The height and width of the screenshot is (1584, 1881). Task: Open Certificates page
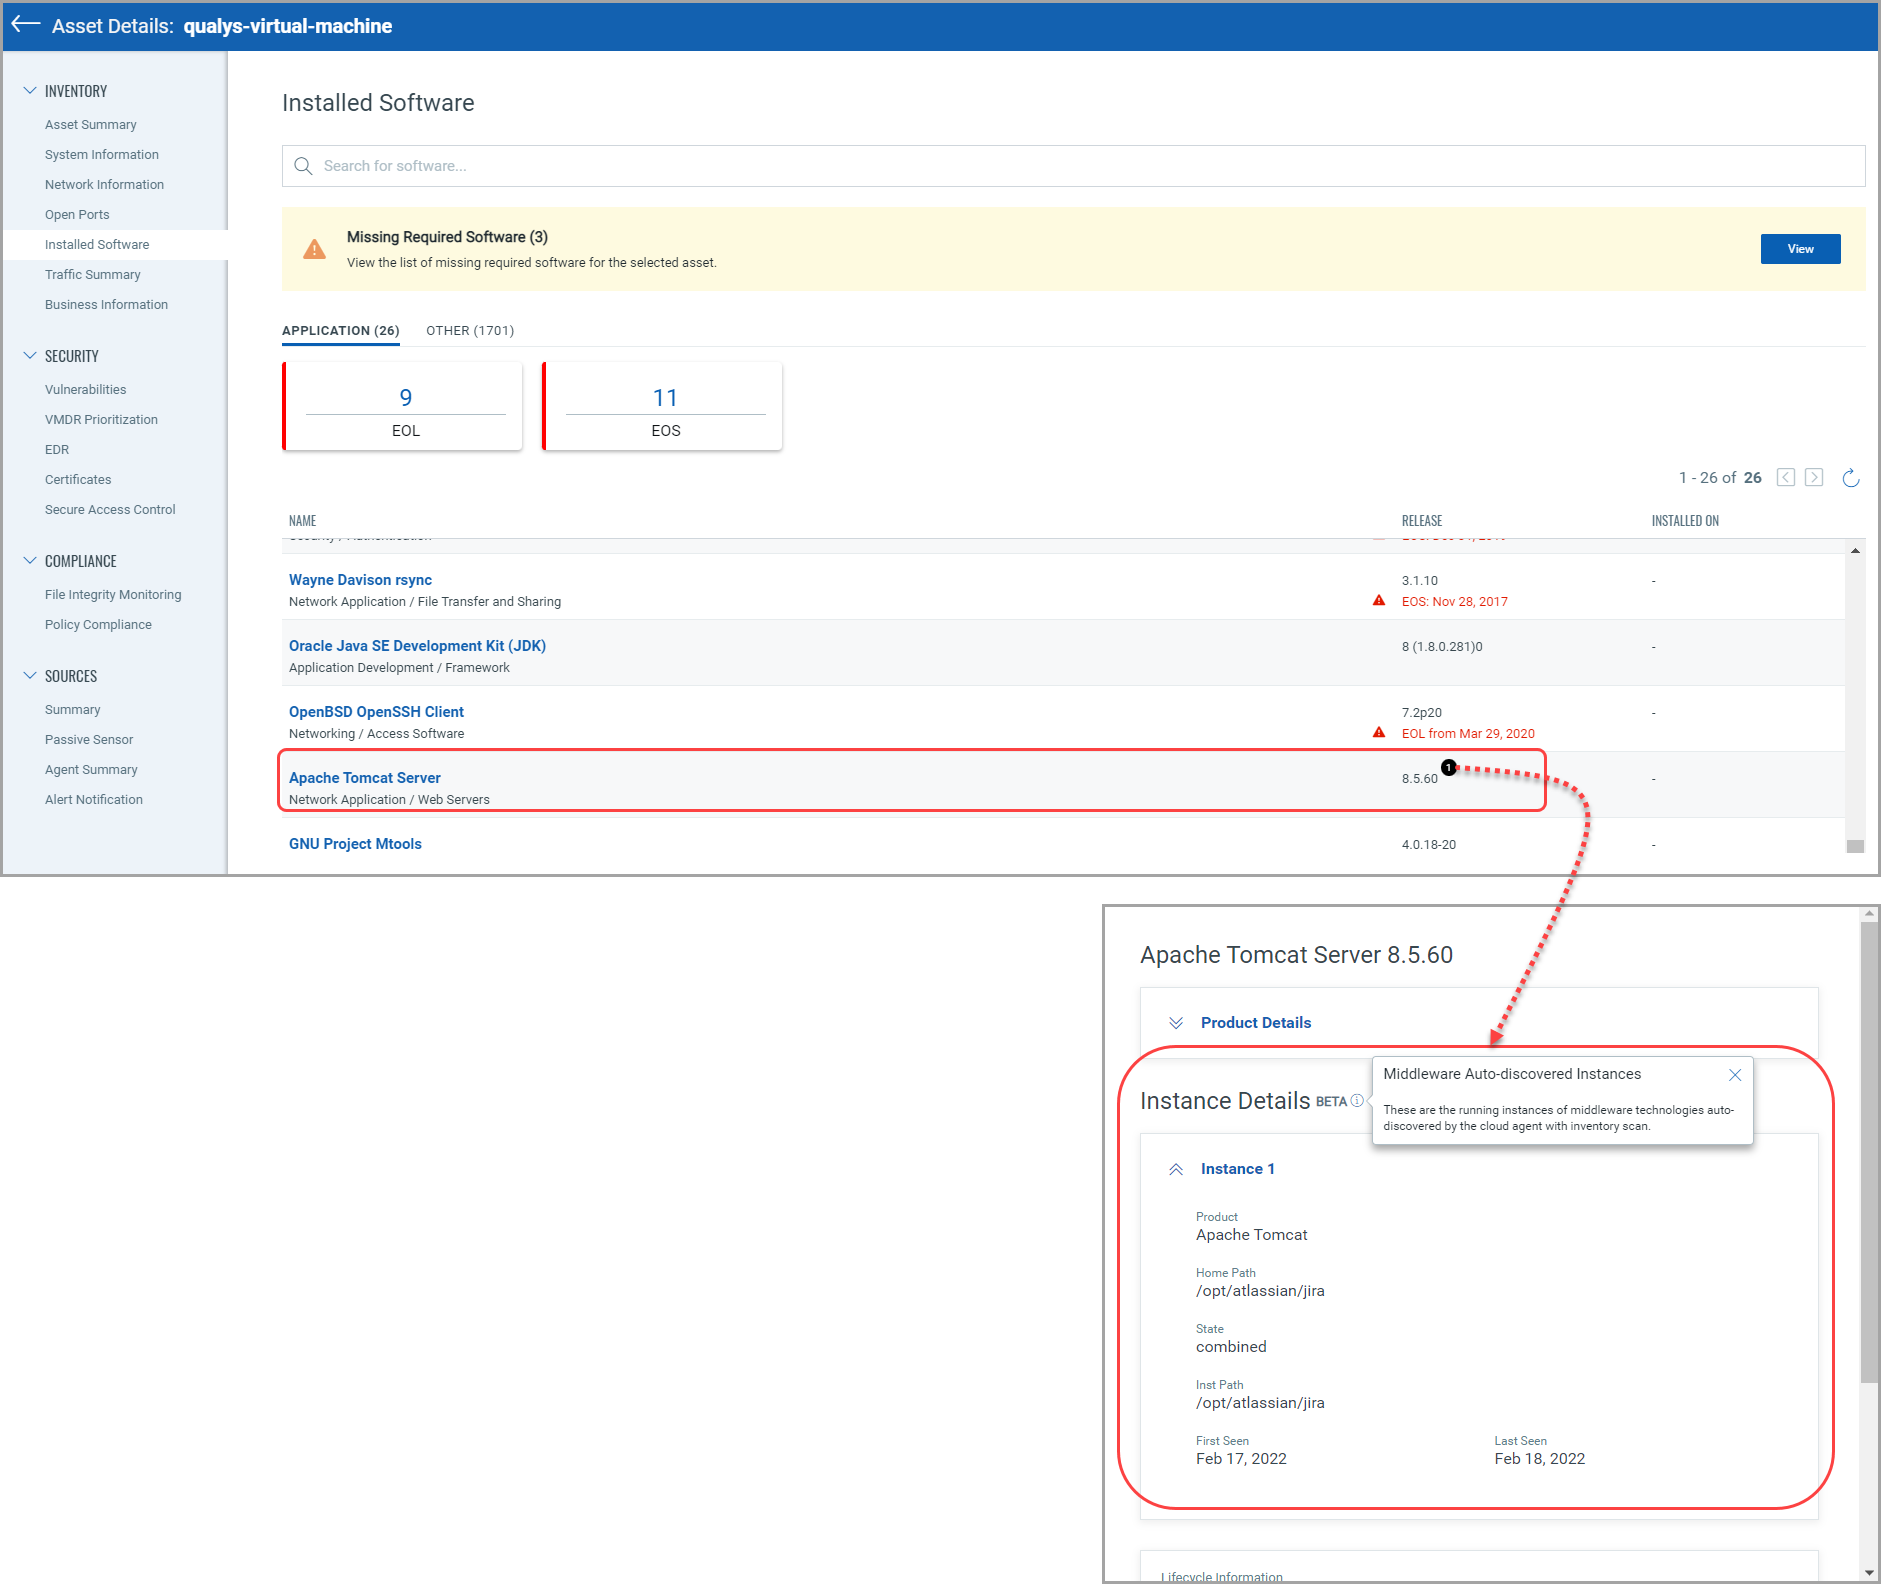[x=78, y=480]
